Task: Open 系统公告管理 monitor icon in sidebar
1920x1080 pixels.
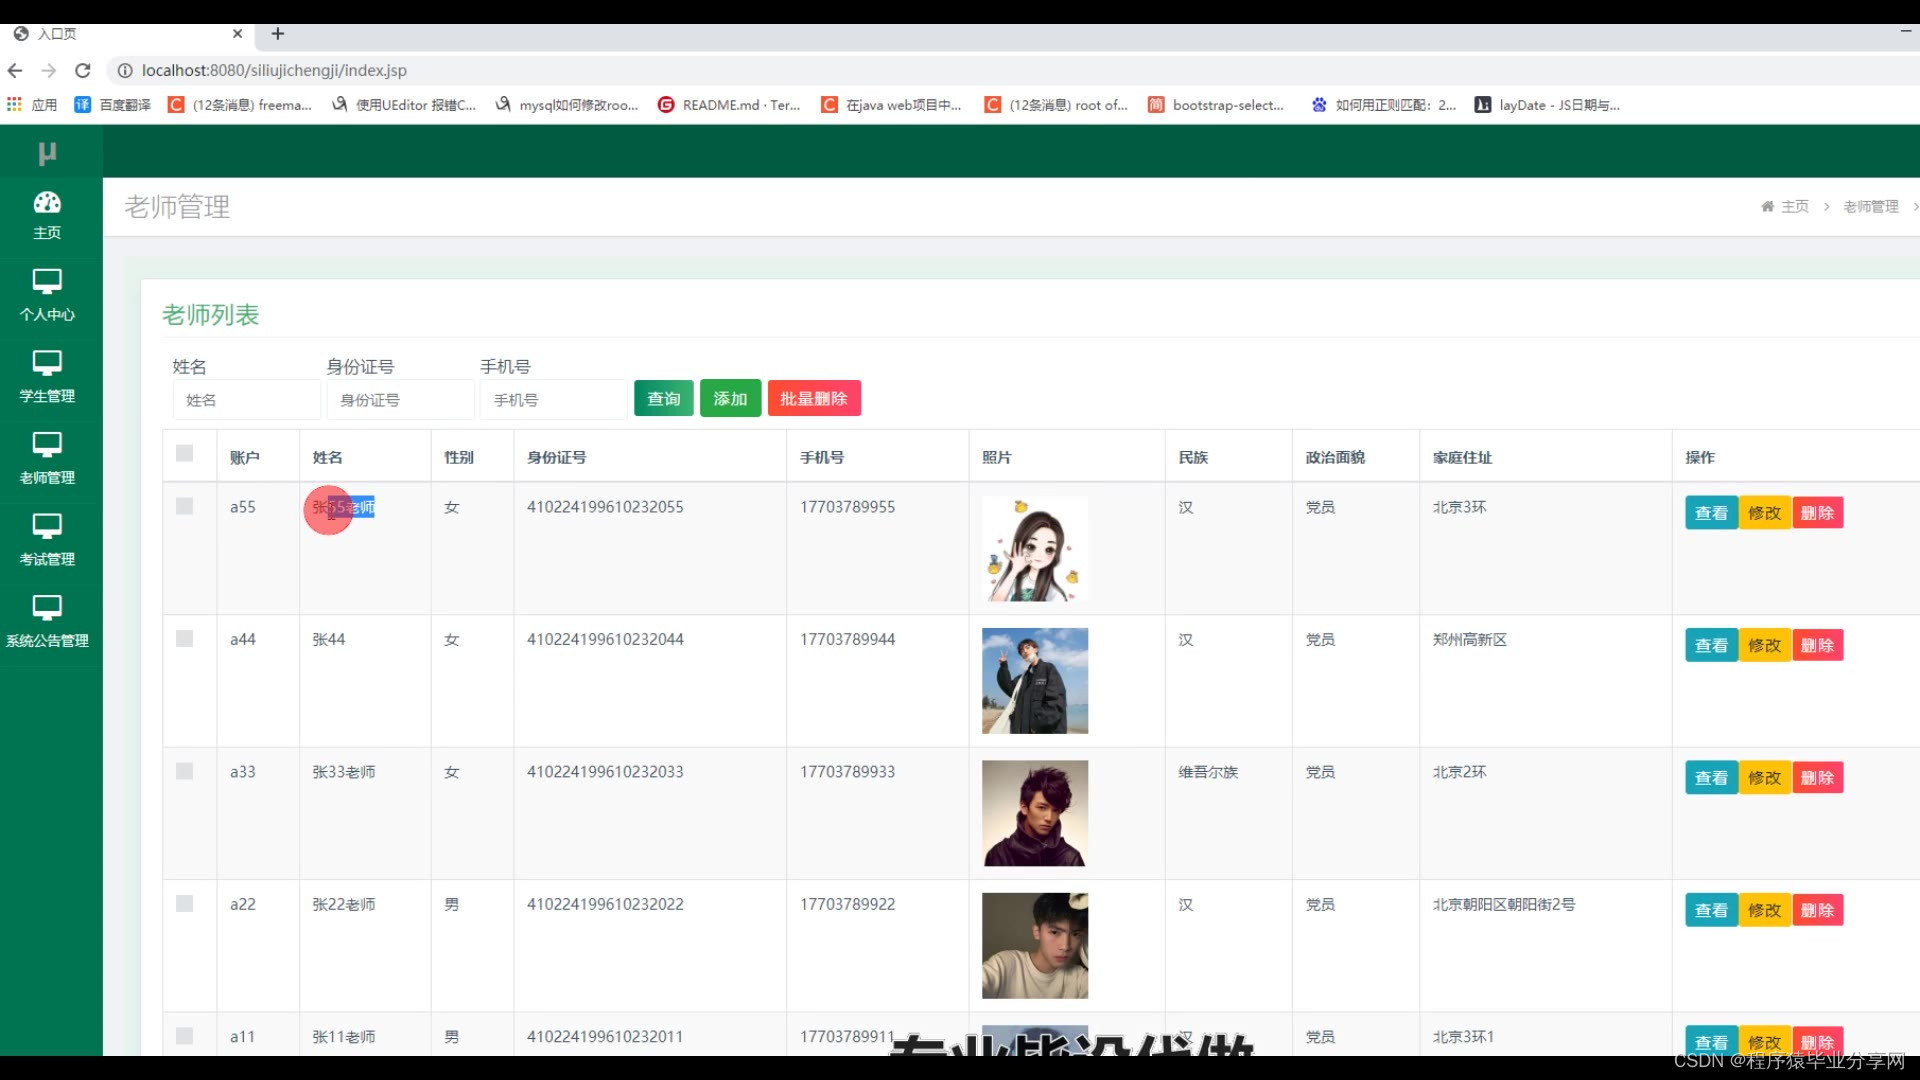Action: click(x=47, y=608)
